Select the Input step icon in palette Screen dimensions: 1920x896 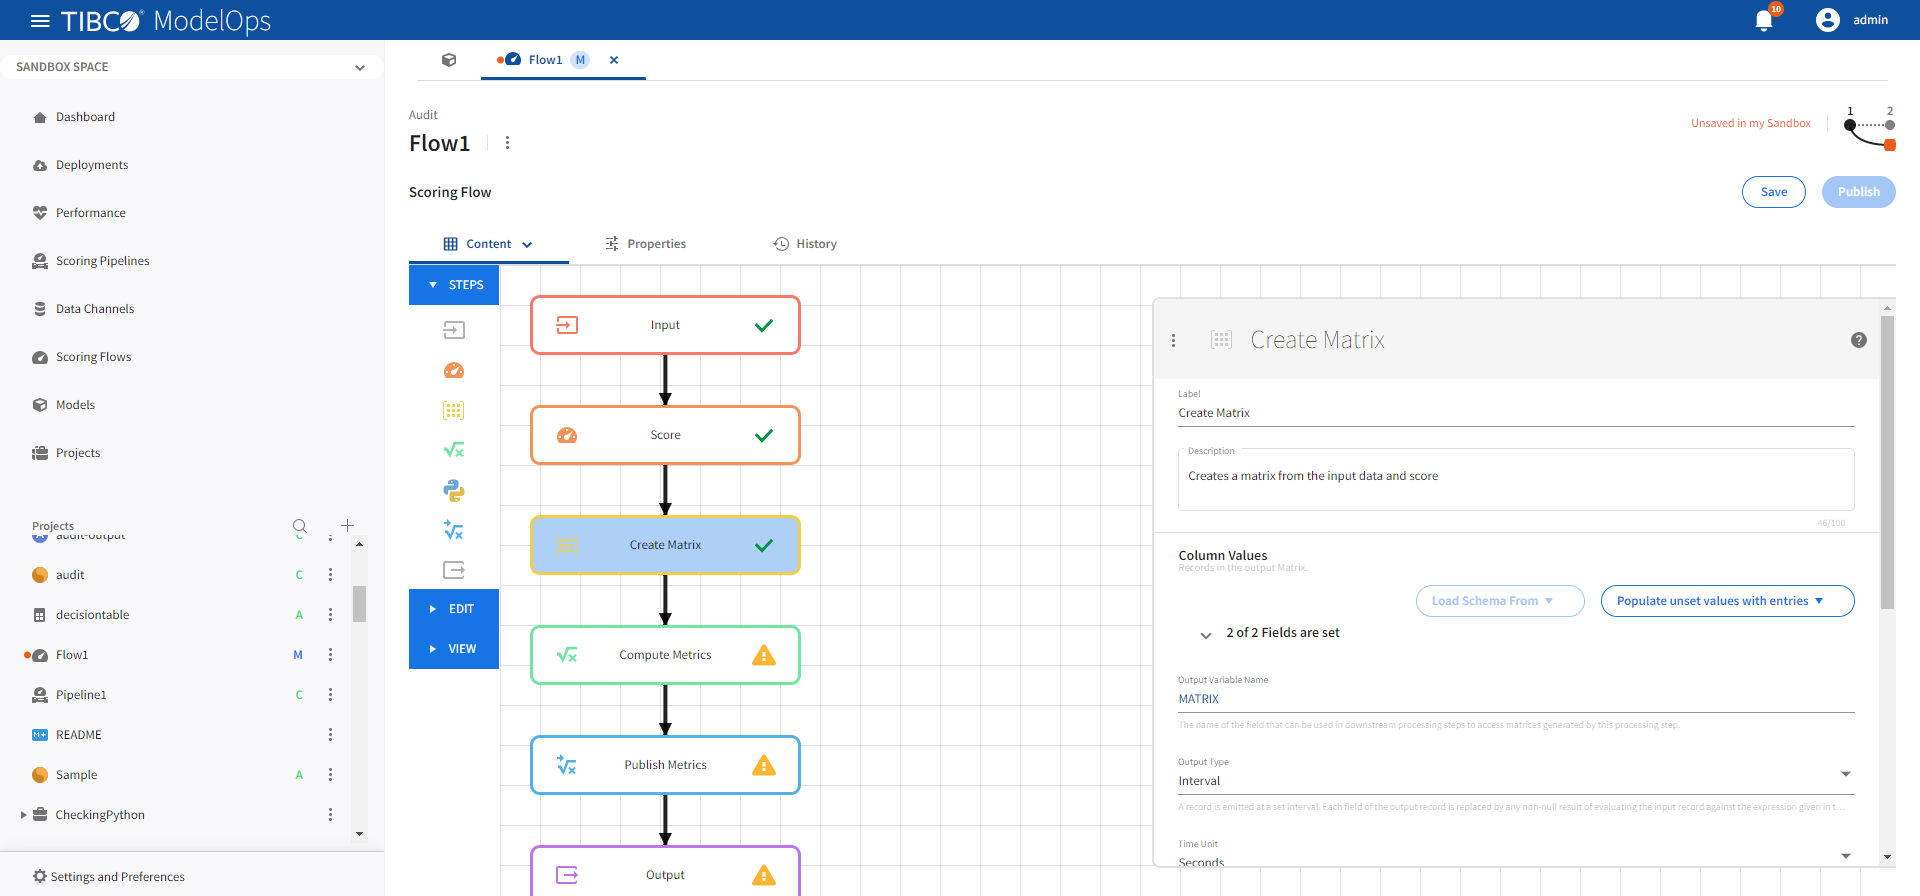point(454,330)
